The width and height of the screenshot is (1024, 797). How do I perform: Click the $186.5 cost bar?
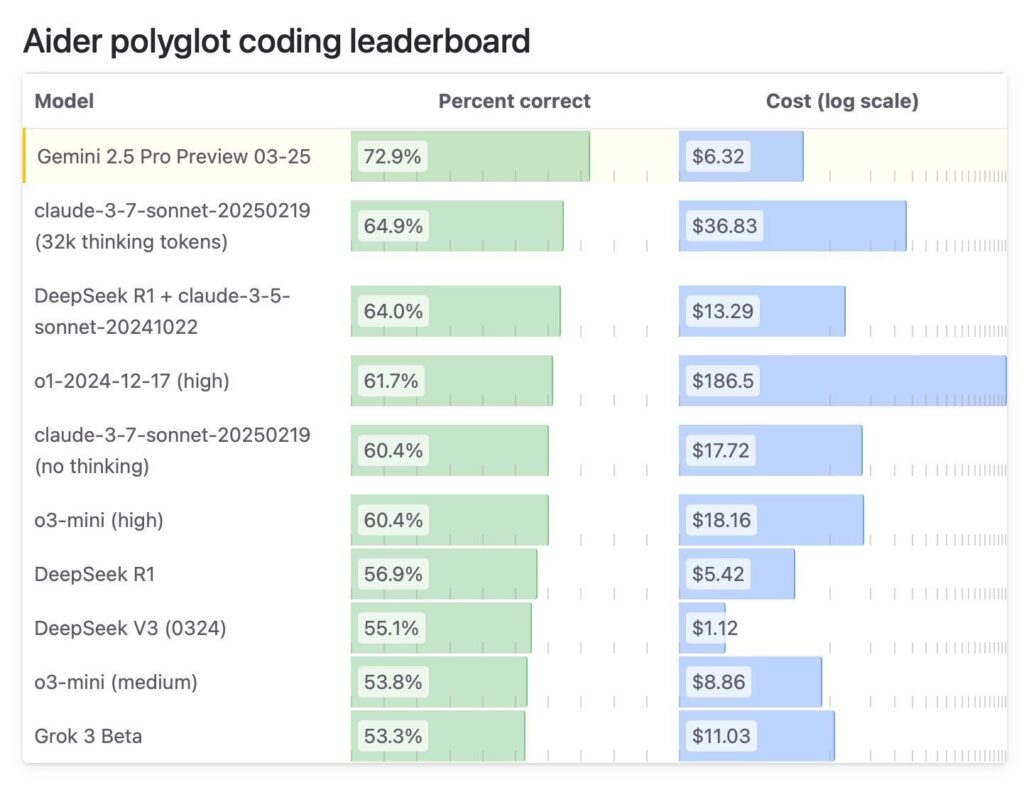[842, 381]
